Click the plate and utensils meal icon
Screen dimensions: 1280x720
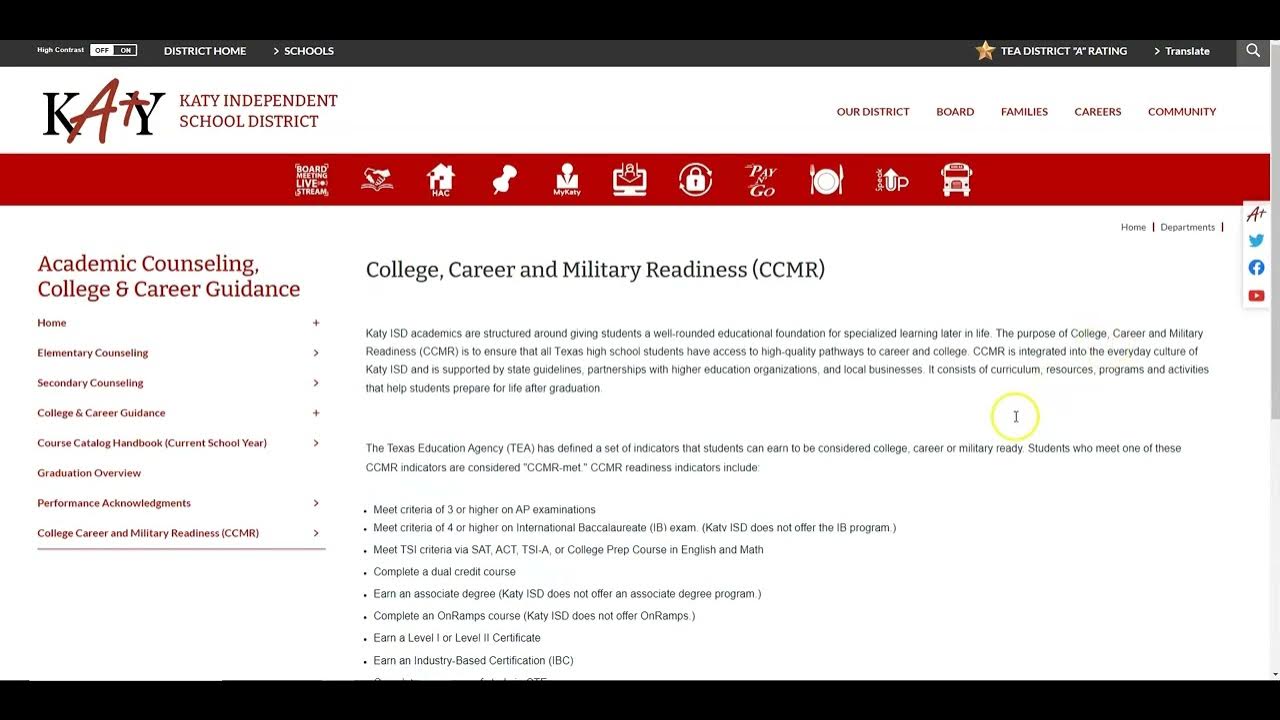click(x=826, y=180)
